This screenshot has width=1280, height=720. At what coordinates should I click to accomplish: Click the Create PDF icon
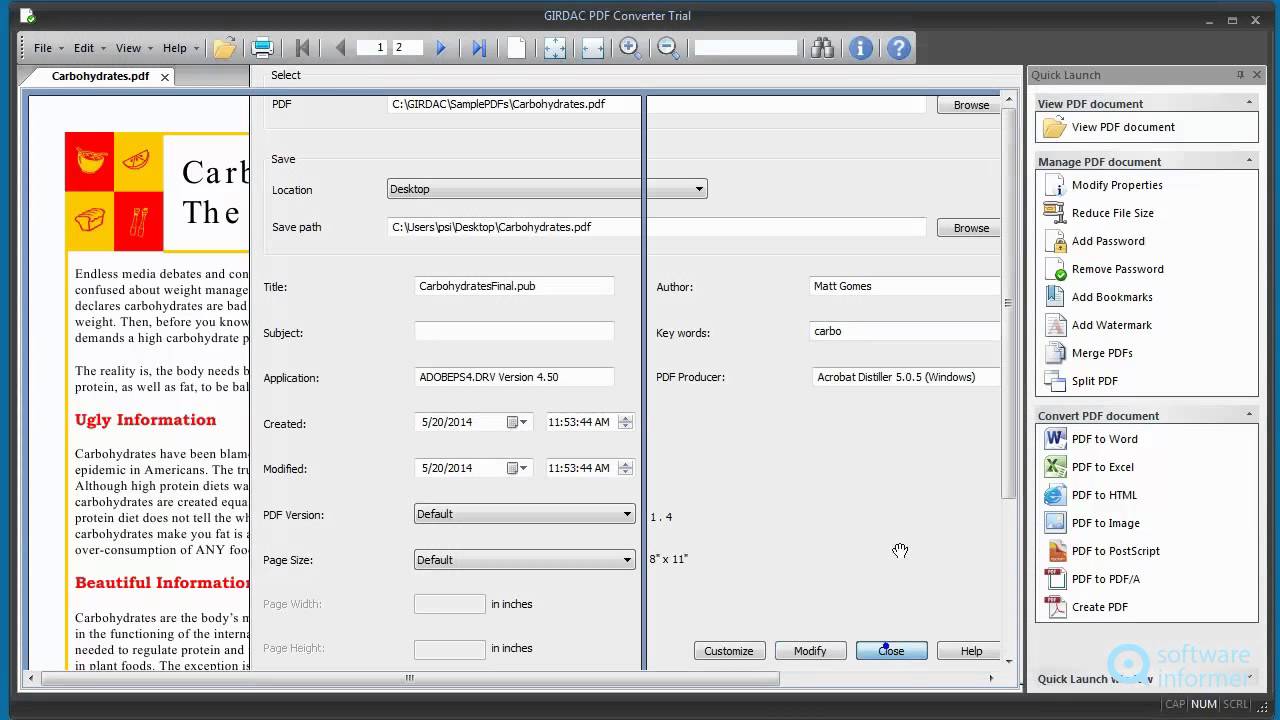click(1055, 607)
